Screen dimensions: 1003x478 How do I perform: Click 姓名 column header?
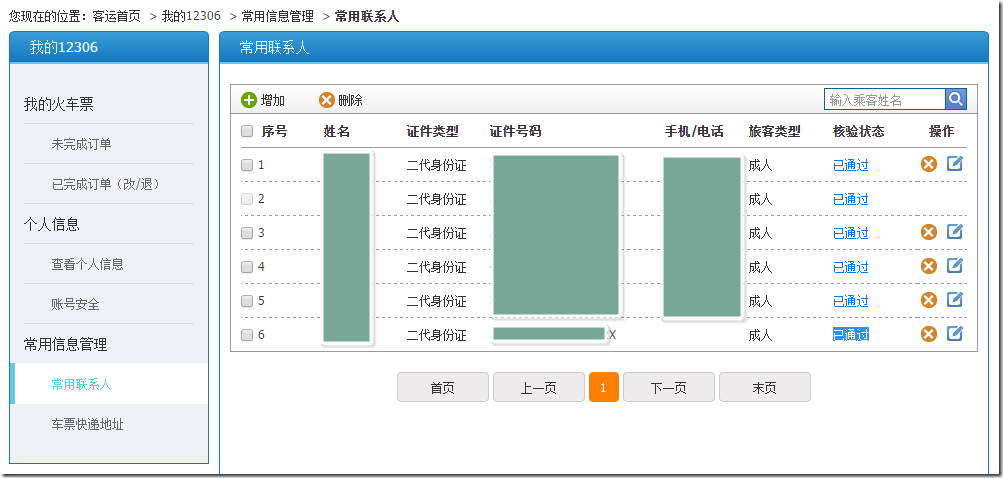click(337, 132)
